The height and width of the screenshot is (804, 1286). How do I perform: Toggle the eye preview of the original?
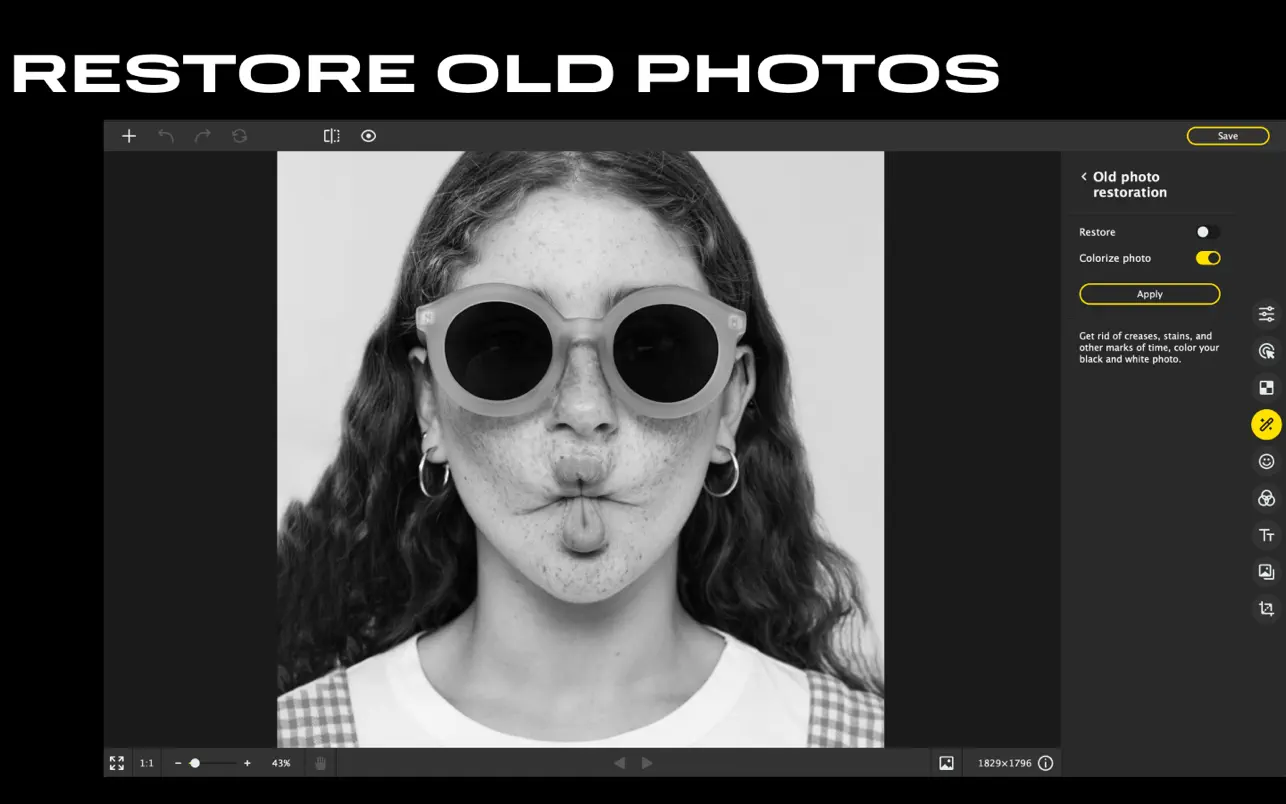pyautogui.click(x=368, y=136)
